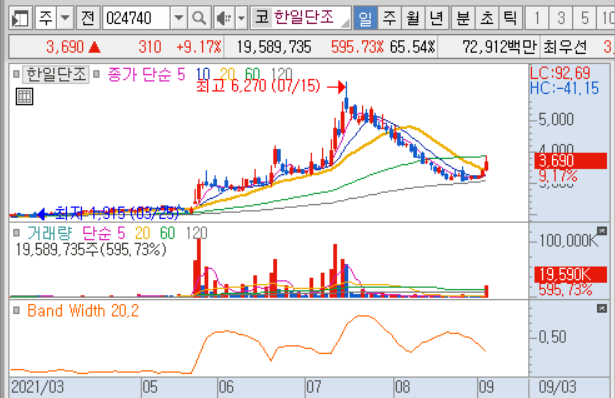Viewport: 615px width, 398px height.
Task: Open stock search with magnifier icon
Action: point(199,18)
